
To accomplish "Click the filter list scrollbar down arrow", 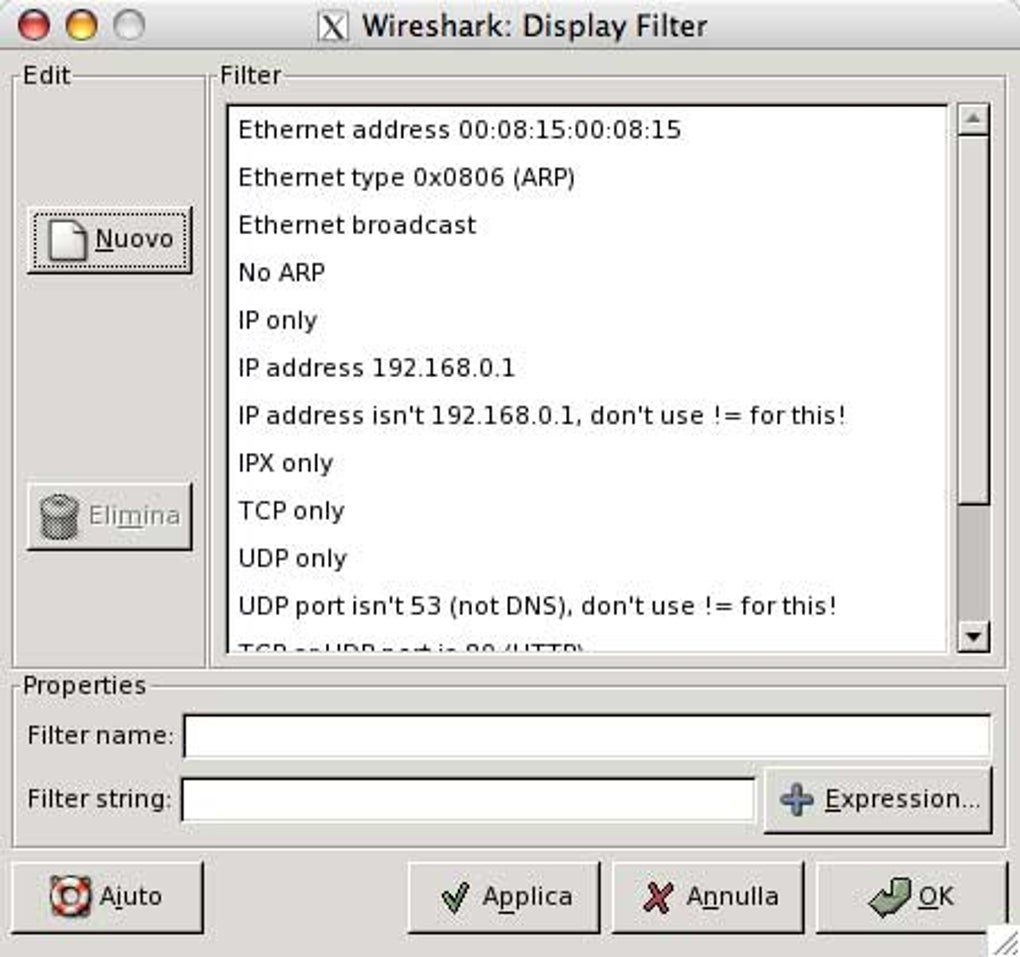I will [x=973, y=636].
